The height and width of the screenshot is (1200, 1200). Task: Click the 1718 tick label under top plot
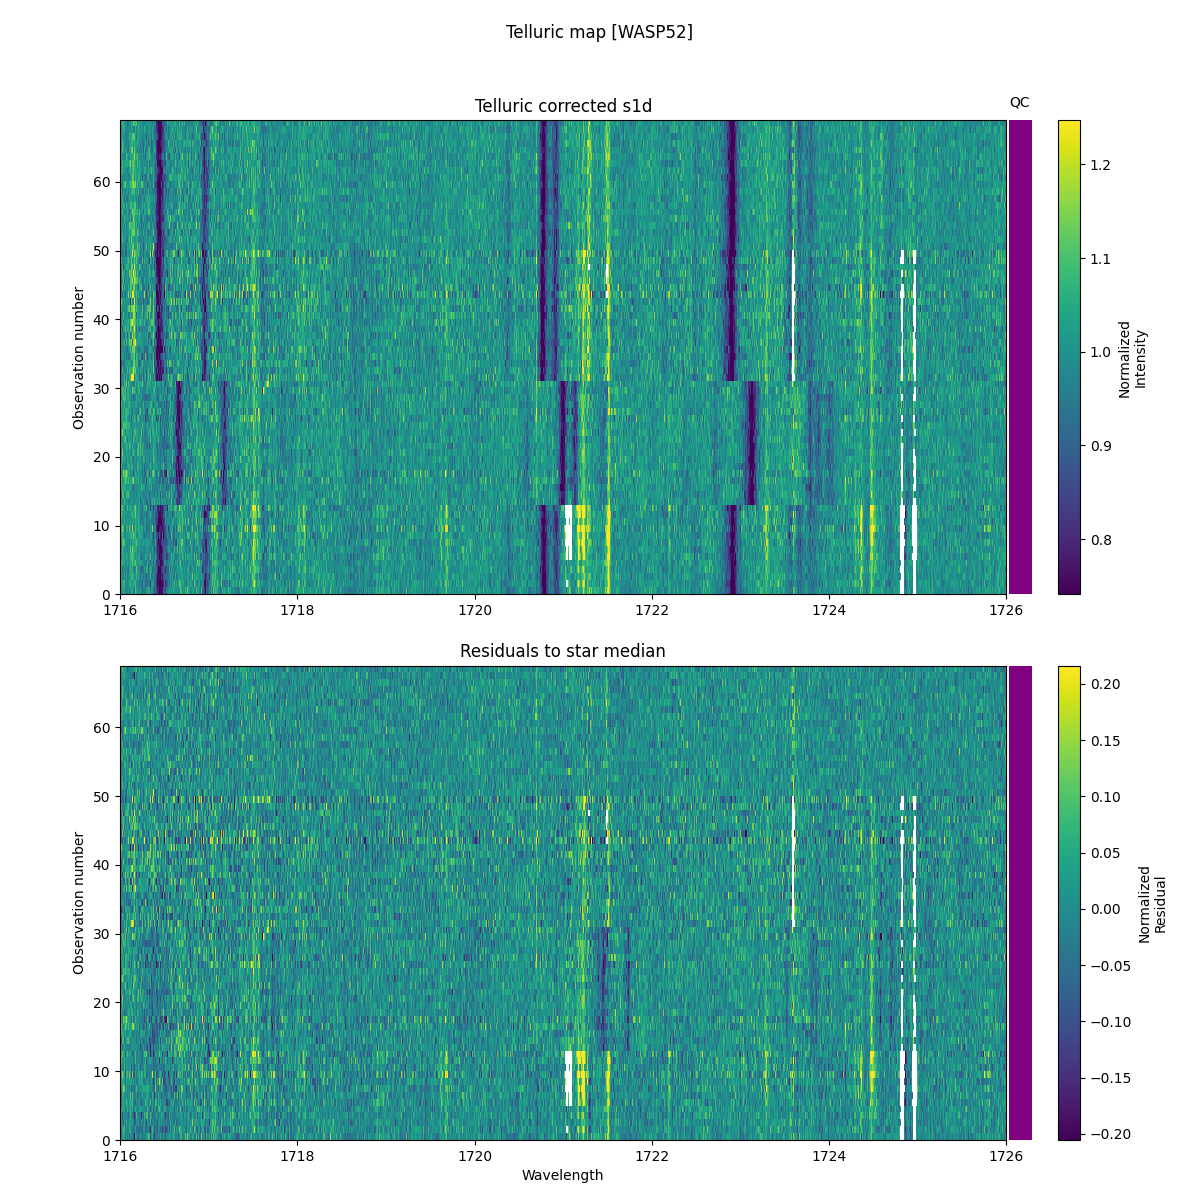(297, 610)
